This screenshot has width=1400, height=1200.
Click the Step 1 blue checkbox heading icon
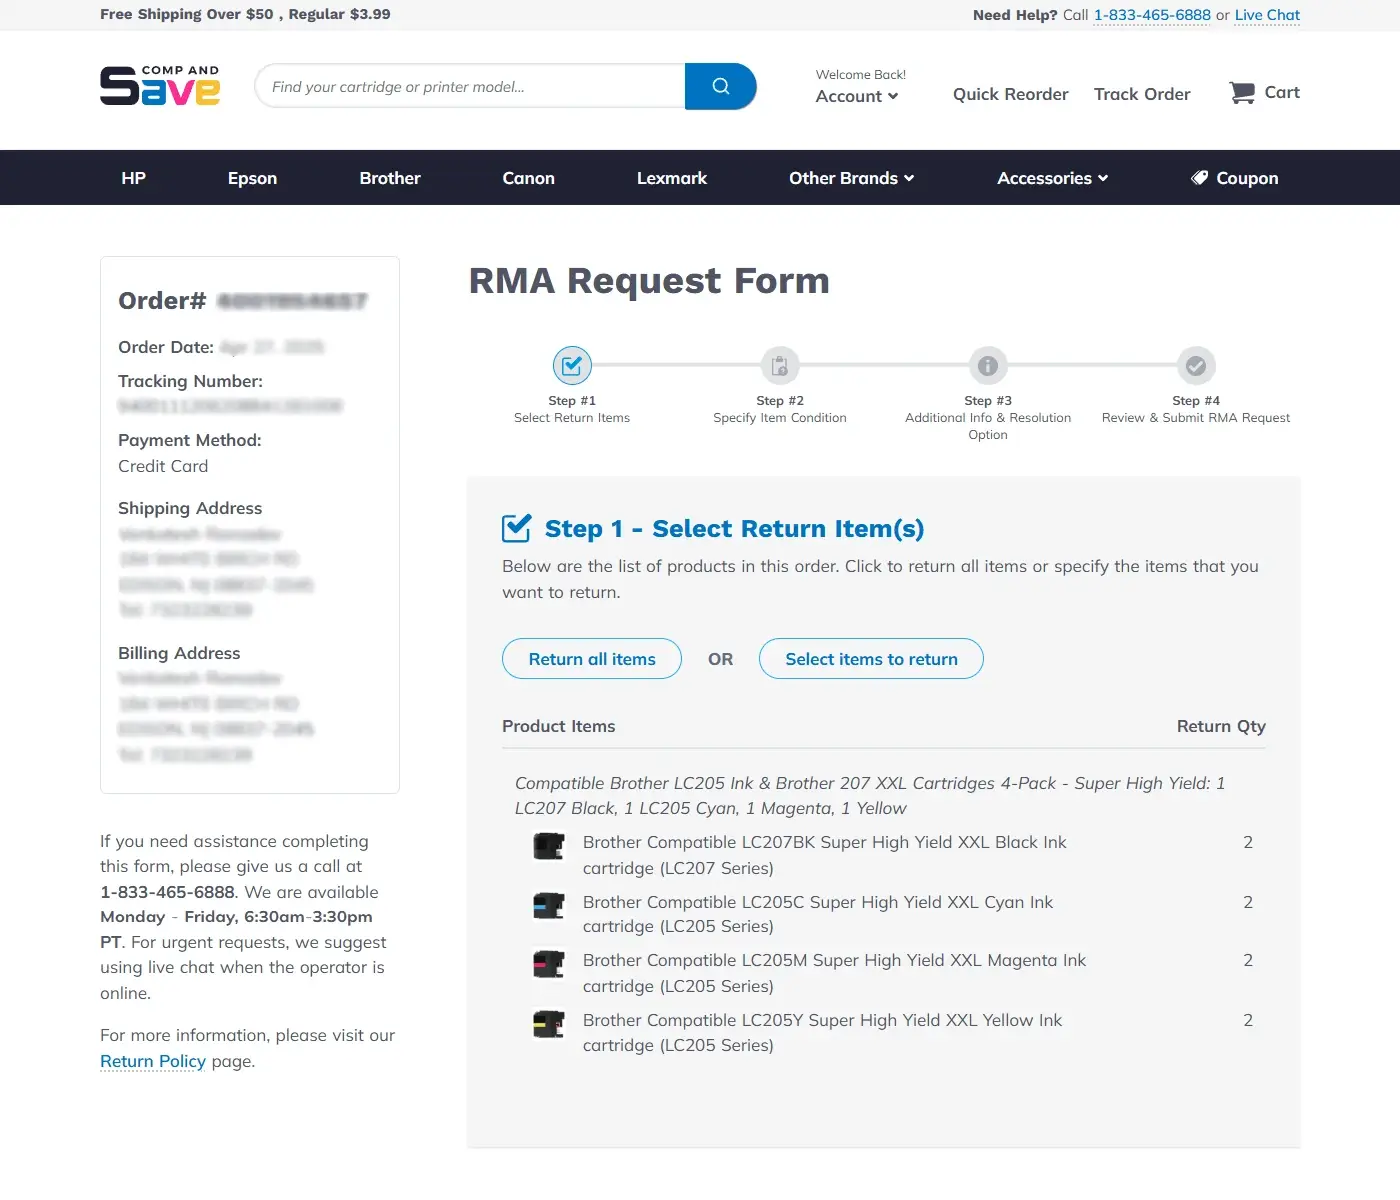pyautogui.click(x=516, y=526)
